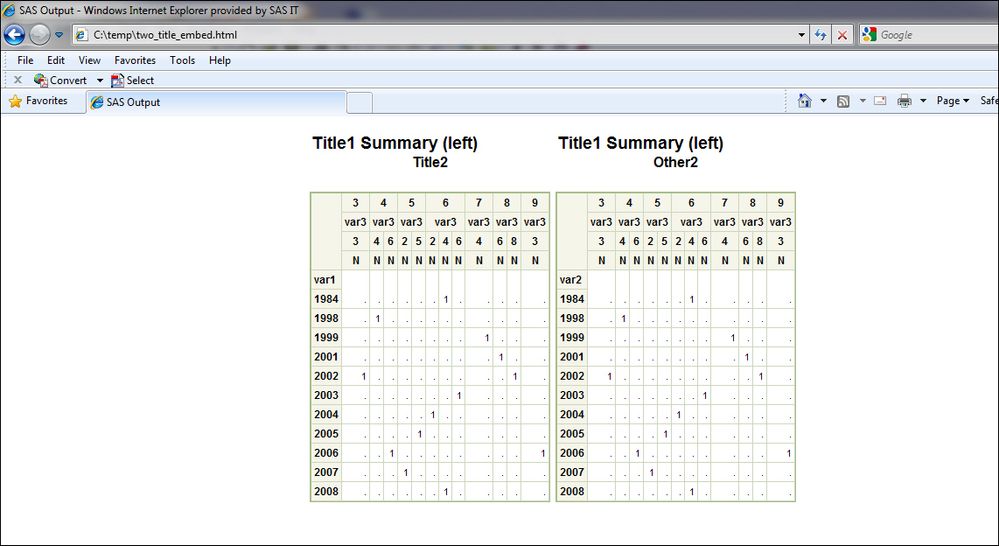This screenshot has width=999, height=546.
Task: Open a new blank tab
Action: [360, 103]
